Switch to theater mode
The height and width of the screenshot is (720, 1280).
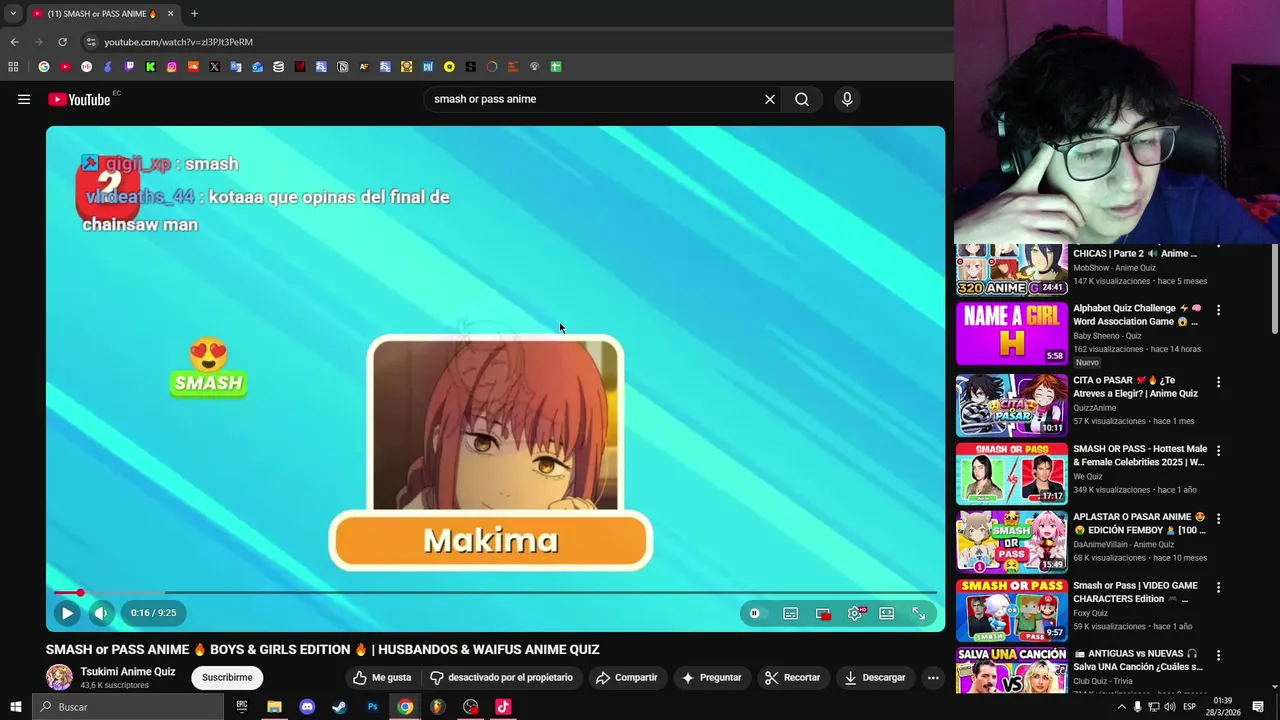click(887, 613)
